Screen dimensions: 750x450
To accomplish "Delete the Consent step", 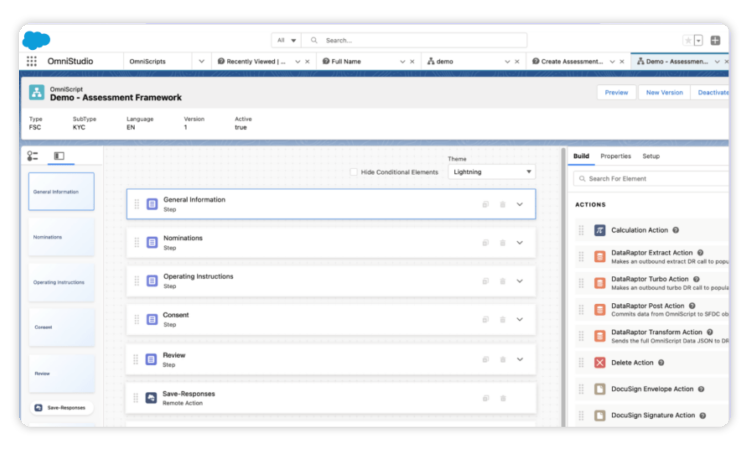I will coord(503,319).
